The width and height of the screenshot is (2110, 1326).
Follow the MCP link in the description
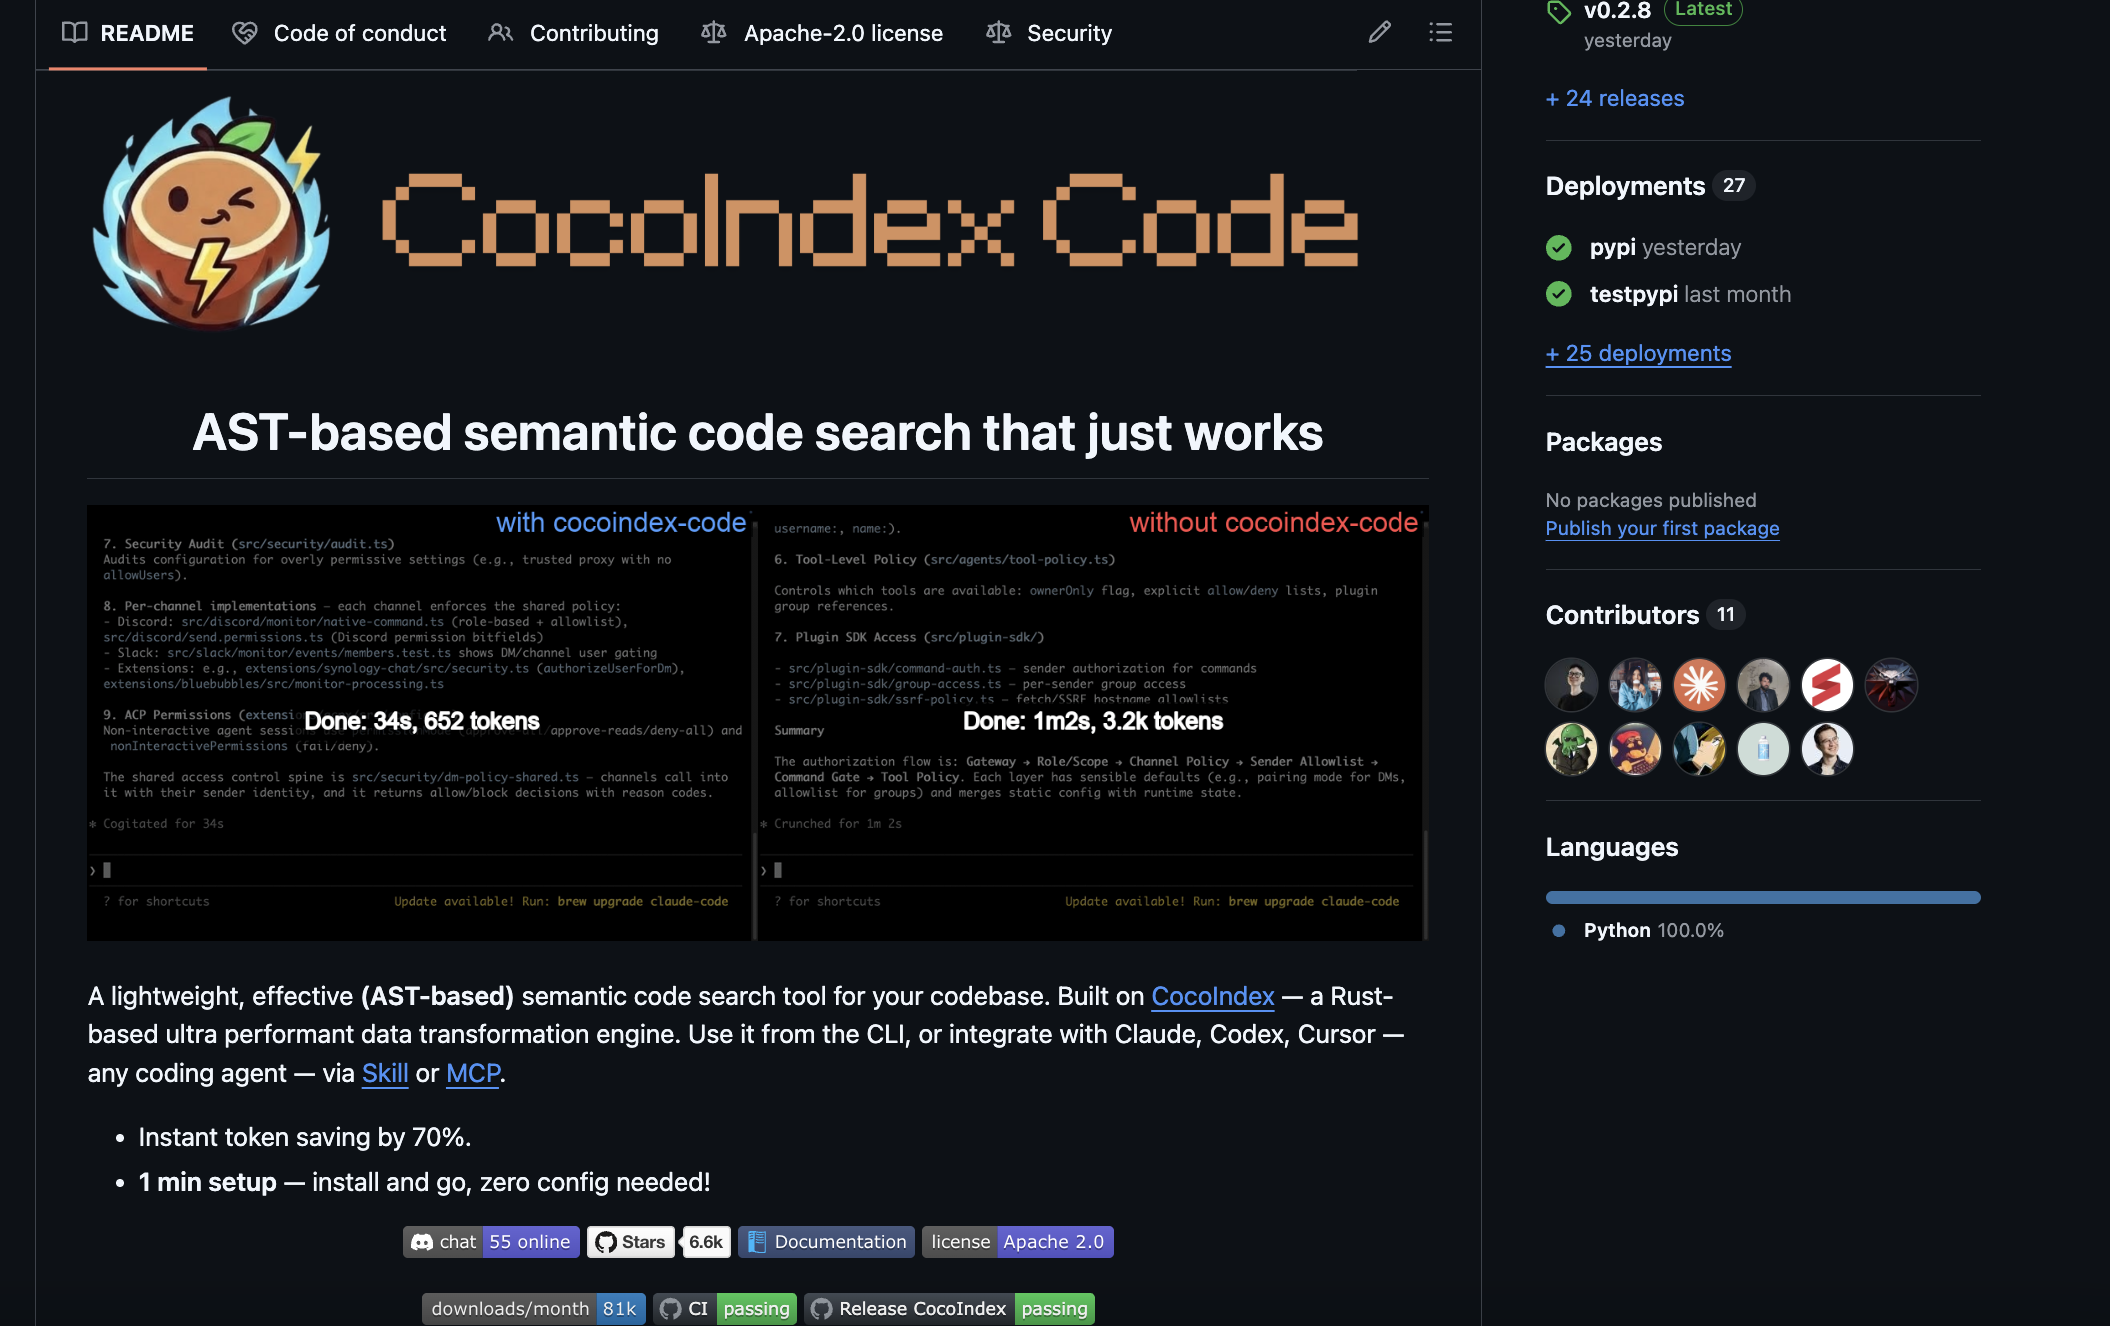coord(472,1074)
